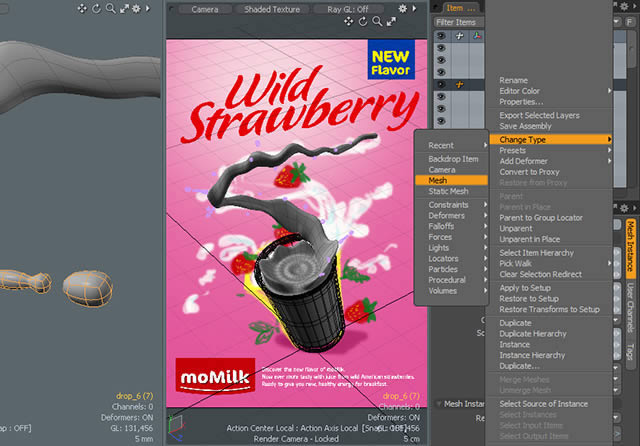
Task: Select the expand arrows under Ray GL button
Action: click(391, 22)
